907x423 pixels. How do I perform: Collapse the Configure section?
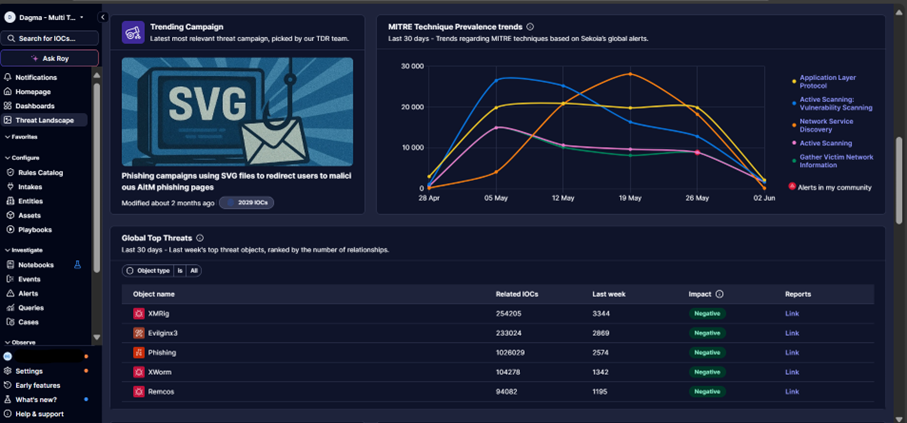22,157
